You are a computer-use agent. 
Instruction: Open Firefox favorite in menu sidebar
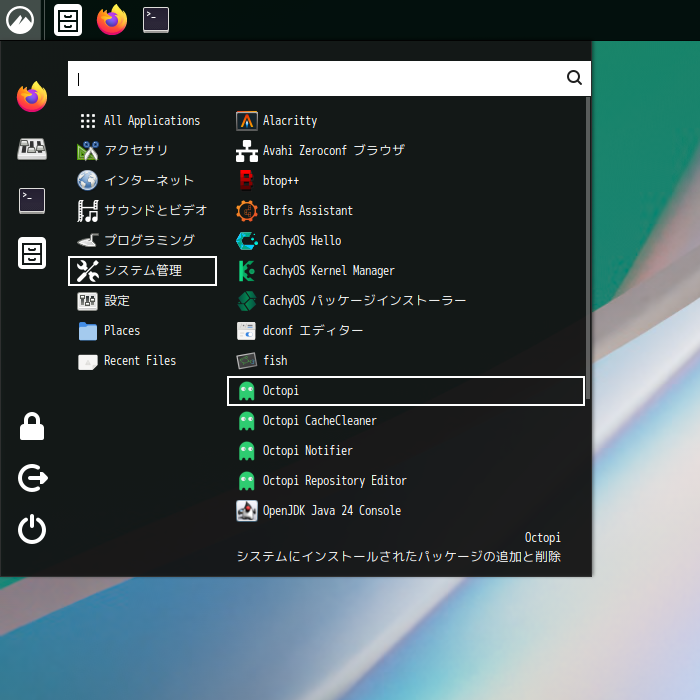click(x=32, y=97)
